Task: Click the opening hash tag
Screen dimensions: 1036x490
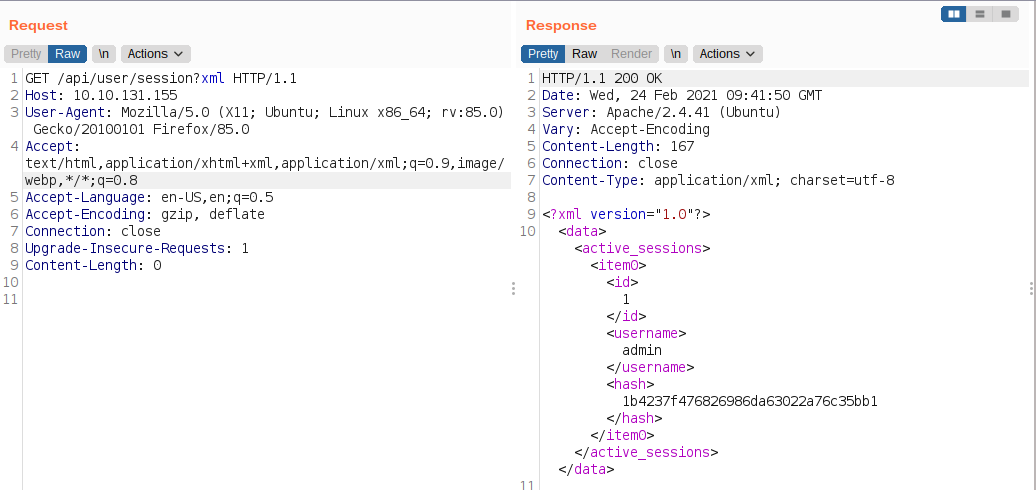Action: [x=630, y=384]
